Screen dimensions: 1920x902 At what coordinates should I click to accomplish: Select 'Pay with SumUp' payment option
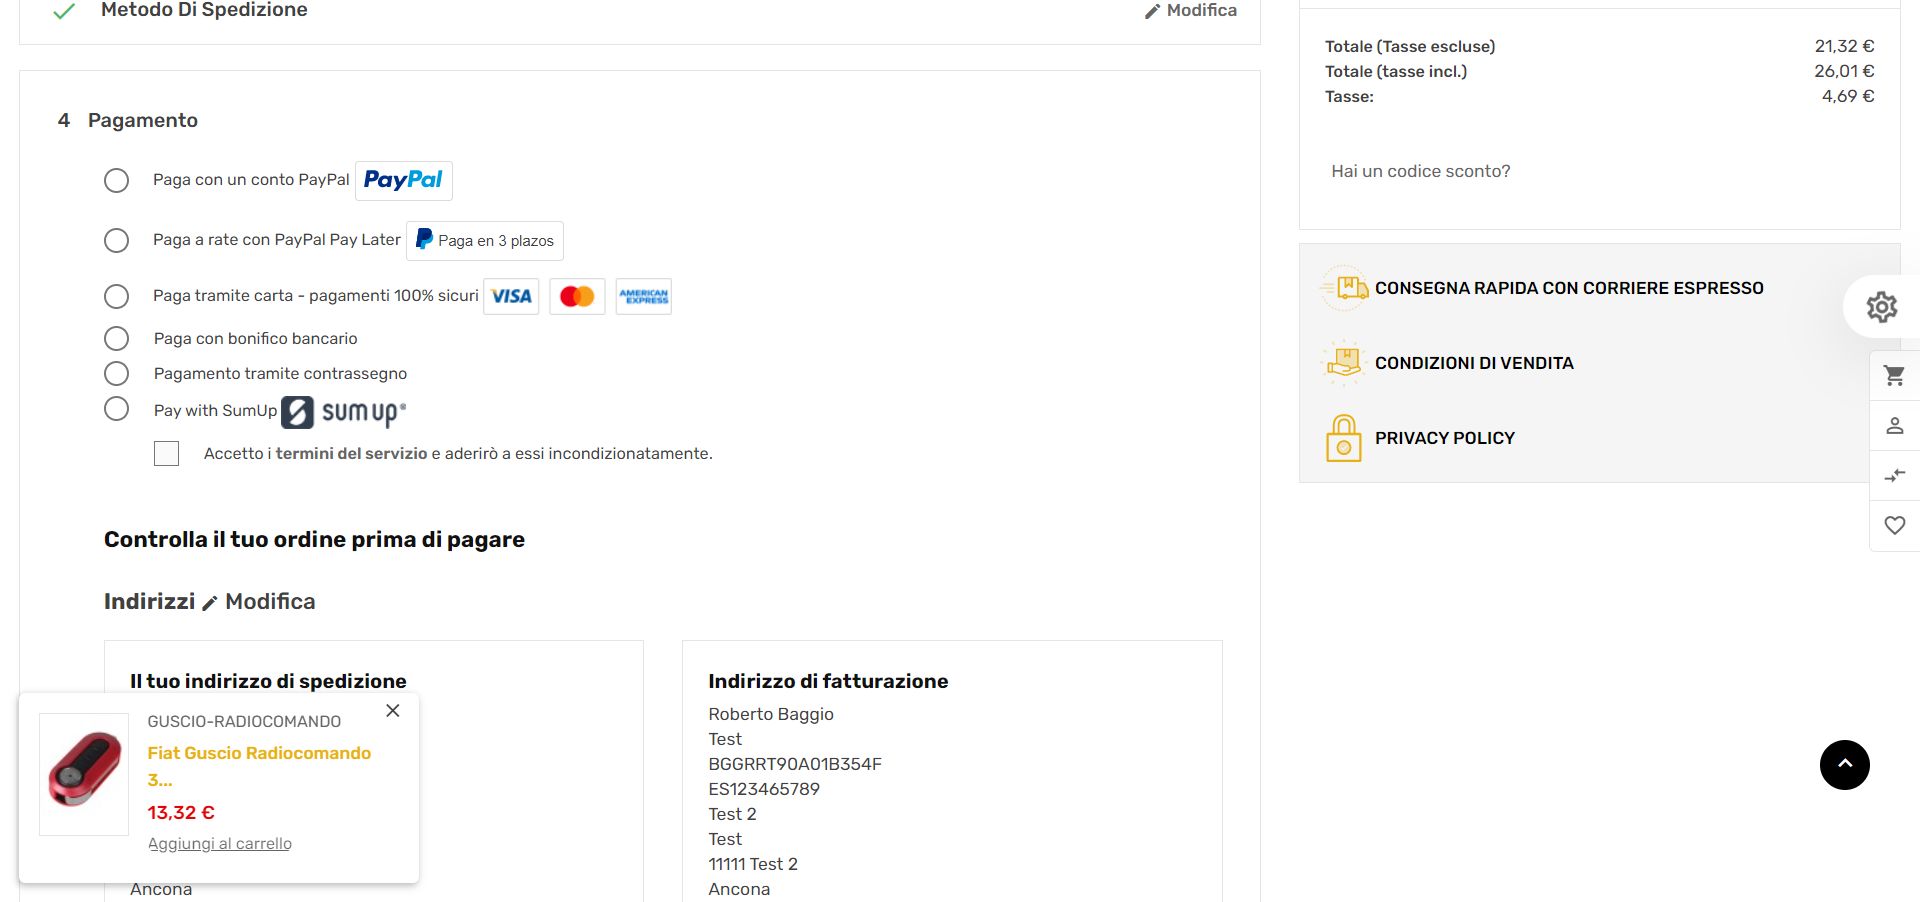click(x=117, y=409)
